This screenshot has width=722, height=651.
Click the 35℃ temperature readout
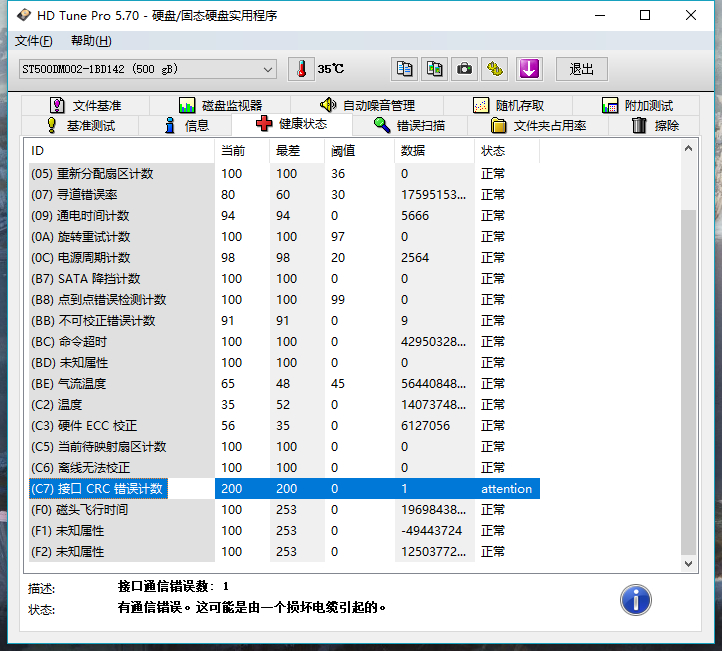coord(331,69)
